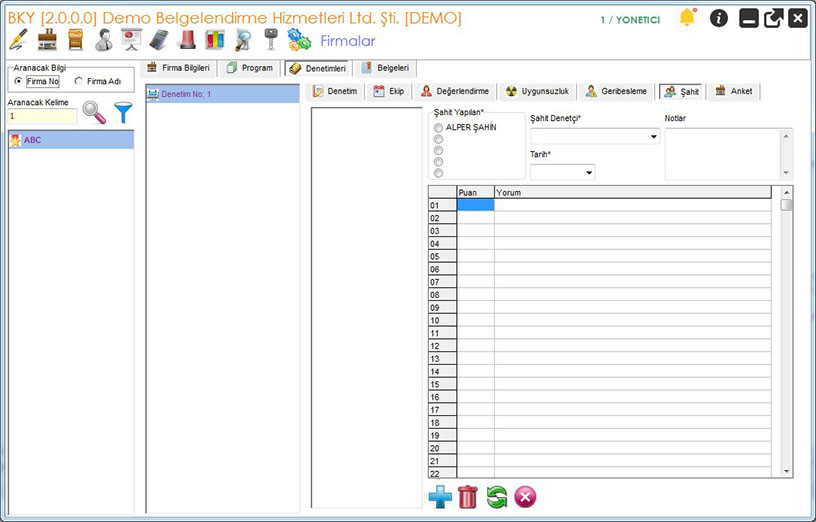Click the presentation chart board icon

(x=131, y=40)
